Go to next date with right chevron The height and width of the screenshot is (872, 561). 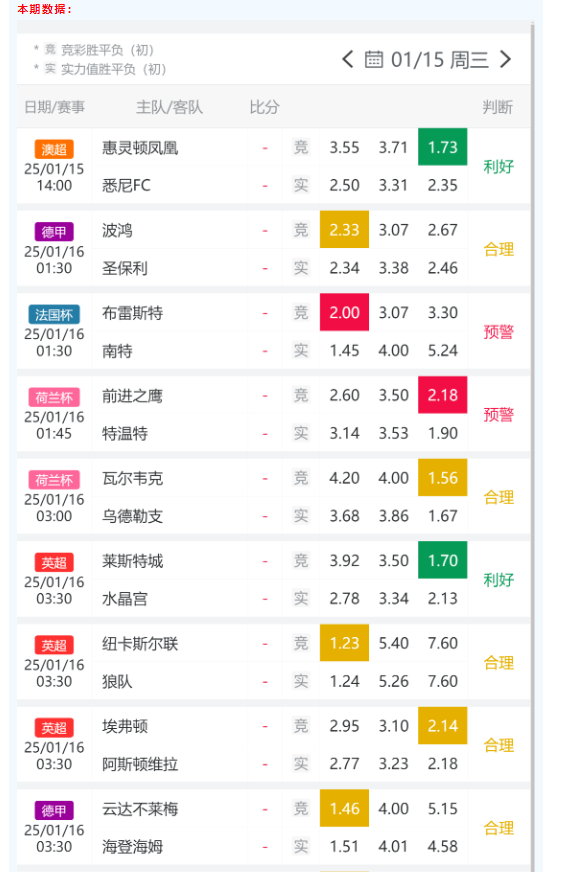click(505, 59)
